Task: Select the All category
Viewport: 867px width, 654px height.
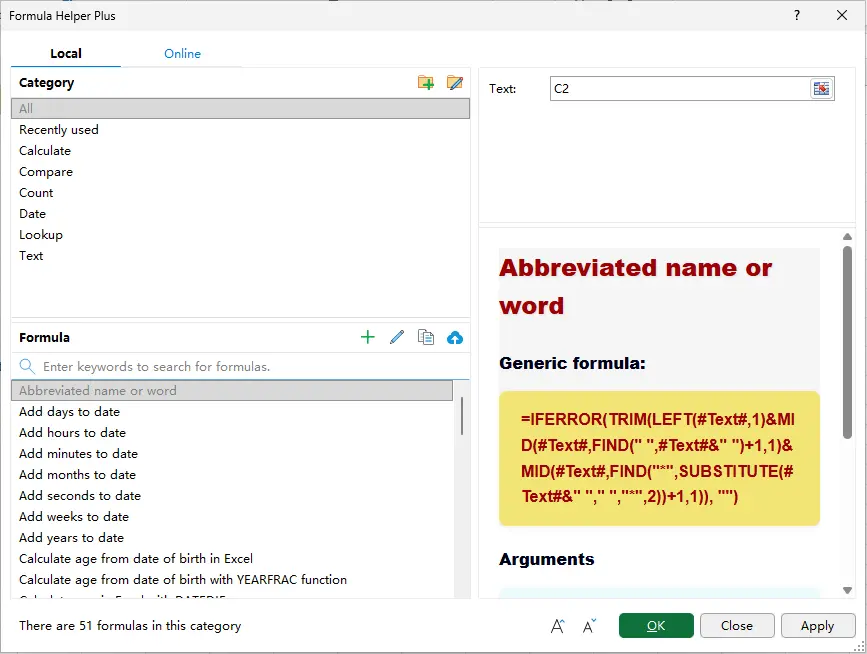Action: pos(241,108)
